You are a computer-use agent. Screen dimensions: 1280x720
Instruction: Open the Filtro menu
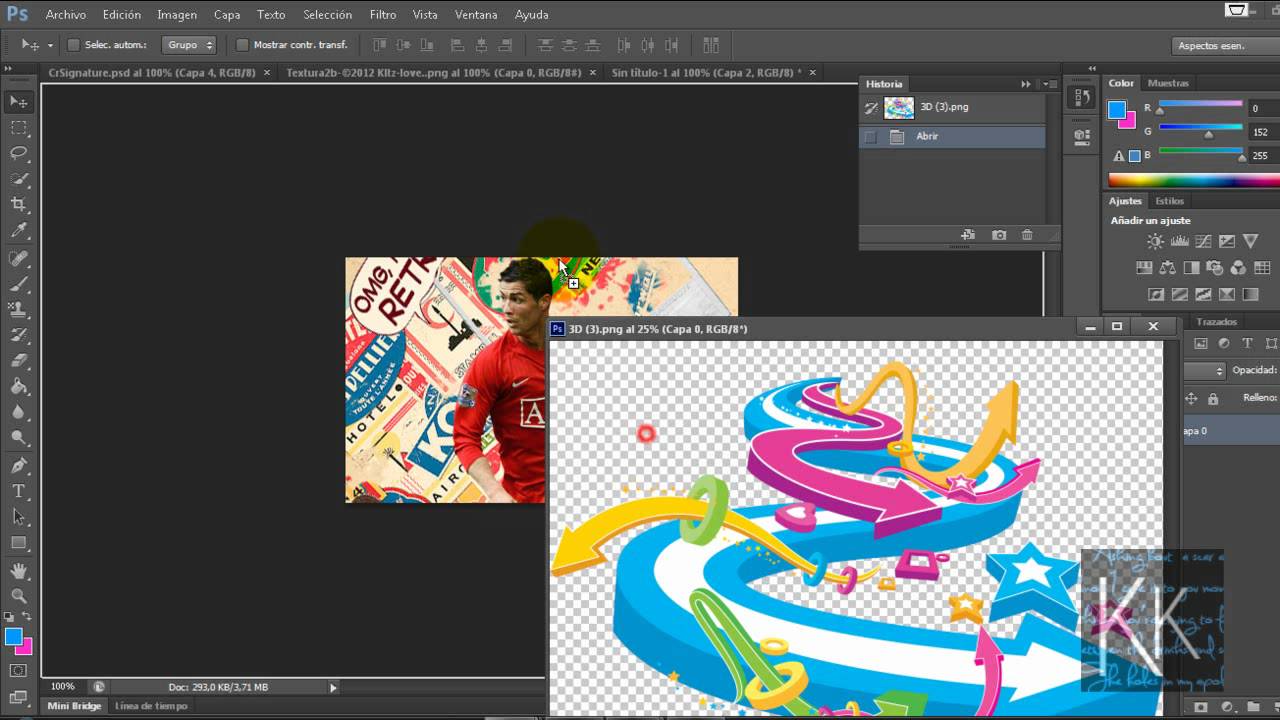coord(383,15)
